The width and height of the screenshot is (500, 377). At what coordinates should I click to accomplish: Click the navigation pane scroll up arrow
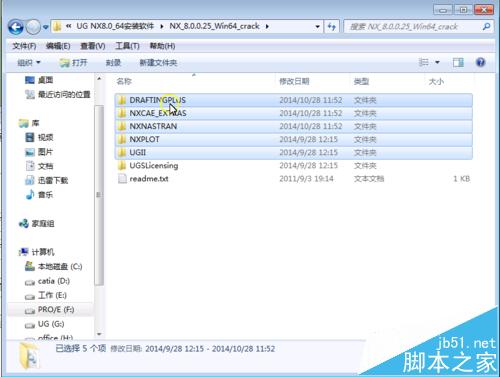point(99,79)
